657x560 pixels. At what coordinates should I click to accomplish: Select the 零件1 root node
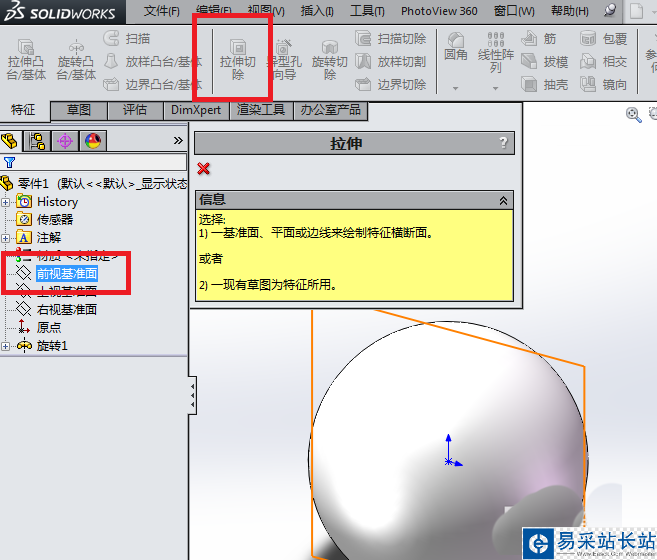33,184
